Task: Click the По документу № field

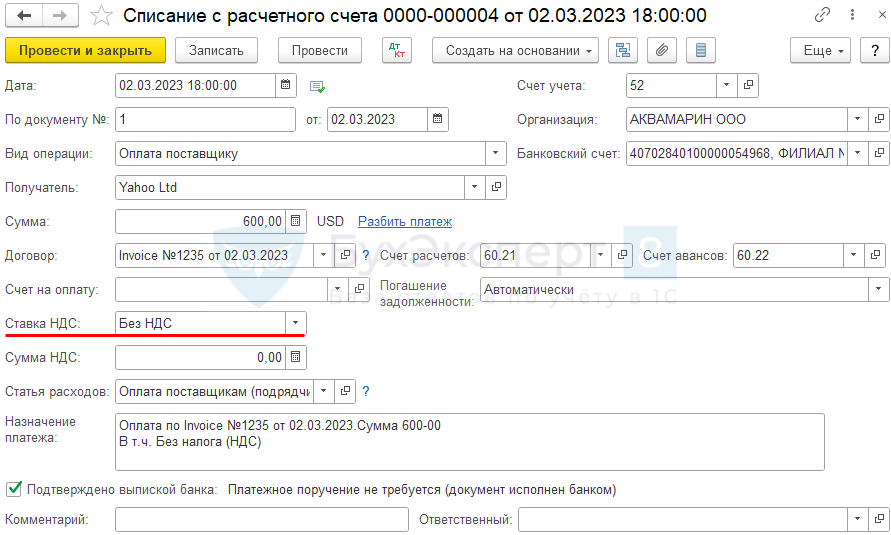Action: coord(205,119)
